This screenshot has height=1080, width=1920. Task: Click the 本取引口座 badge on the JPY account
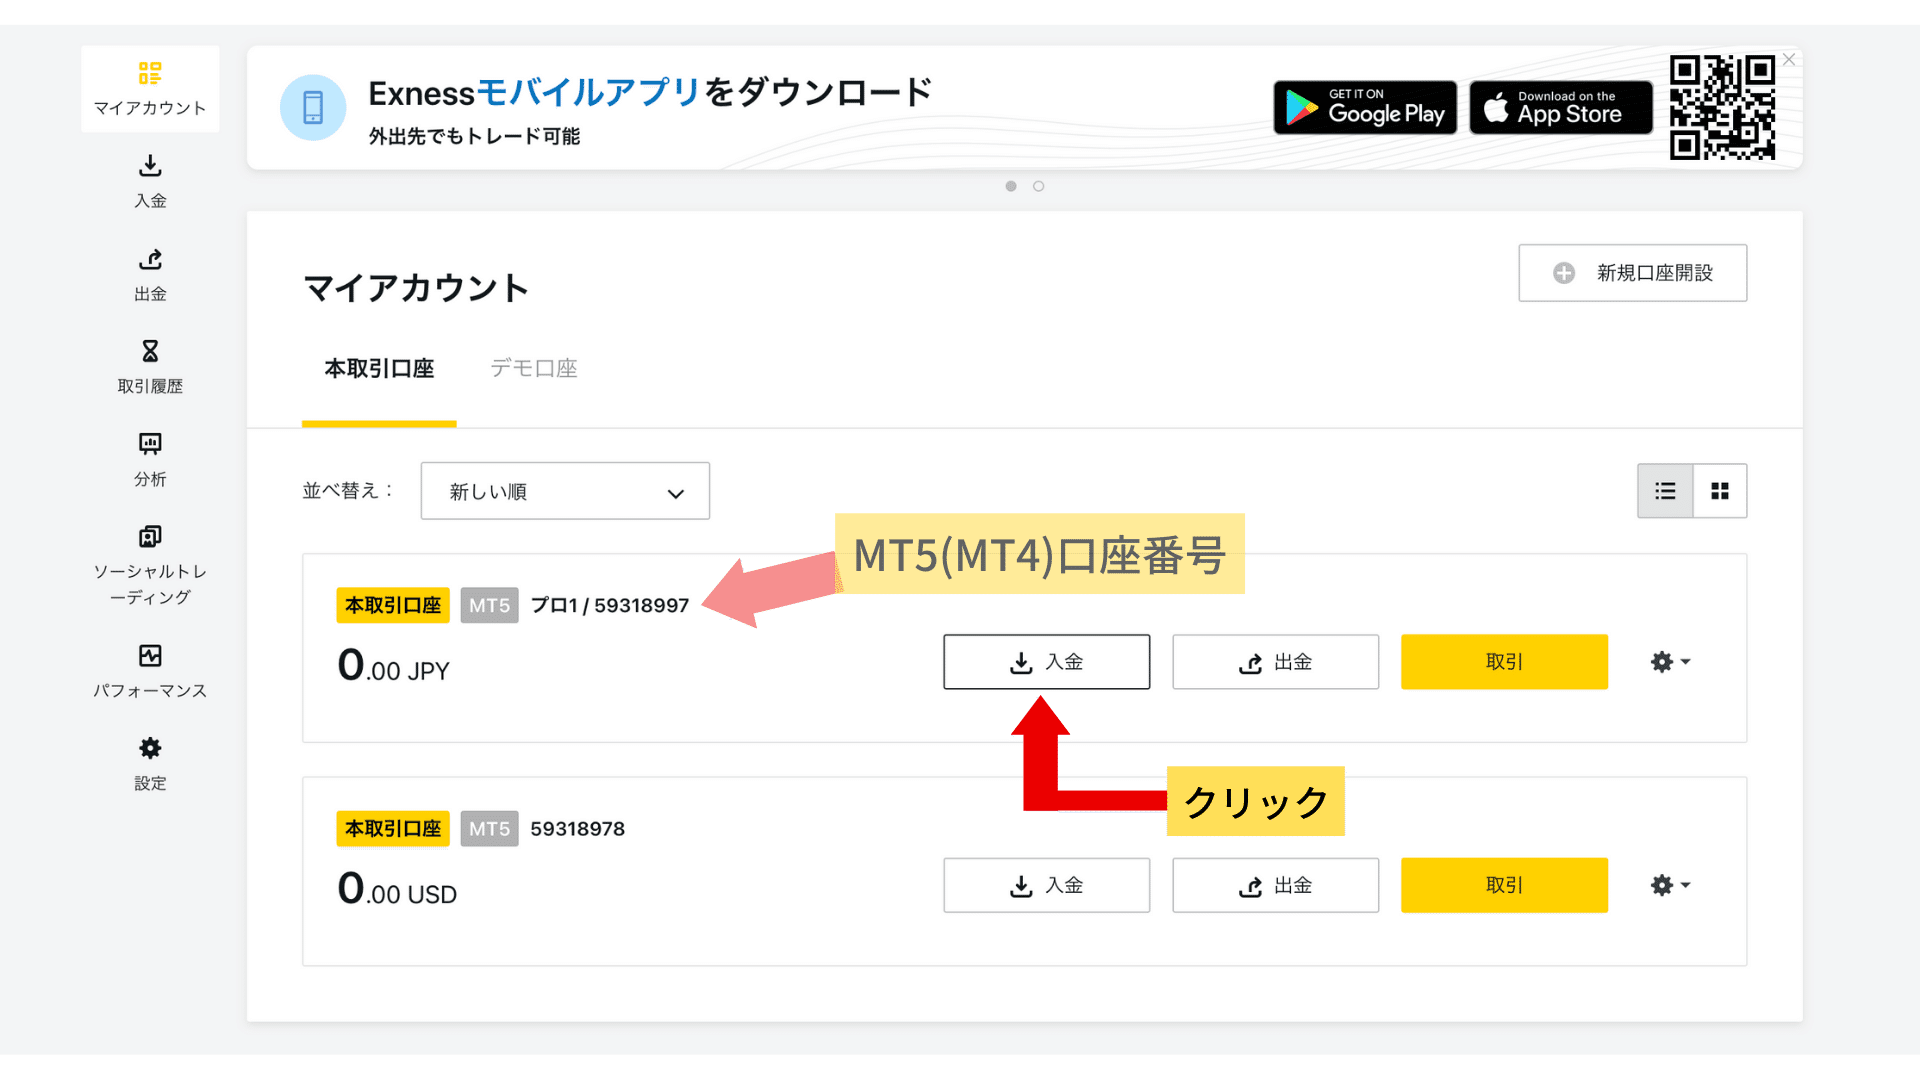[x=393, y=606]
